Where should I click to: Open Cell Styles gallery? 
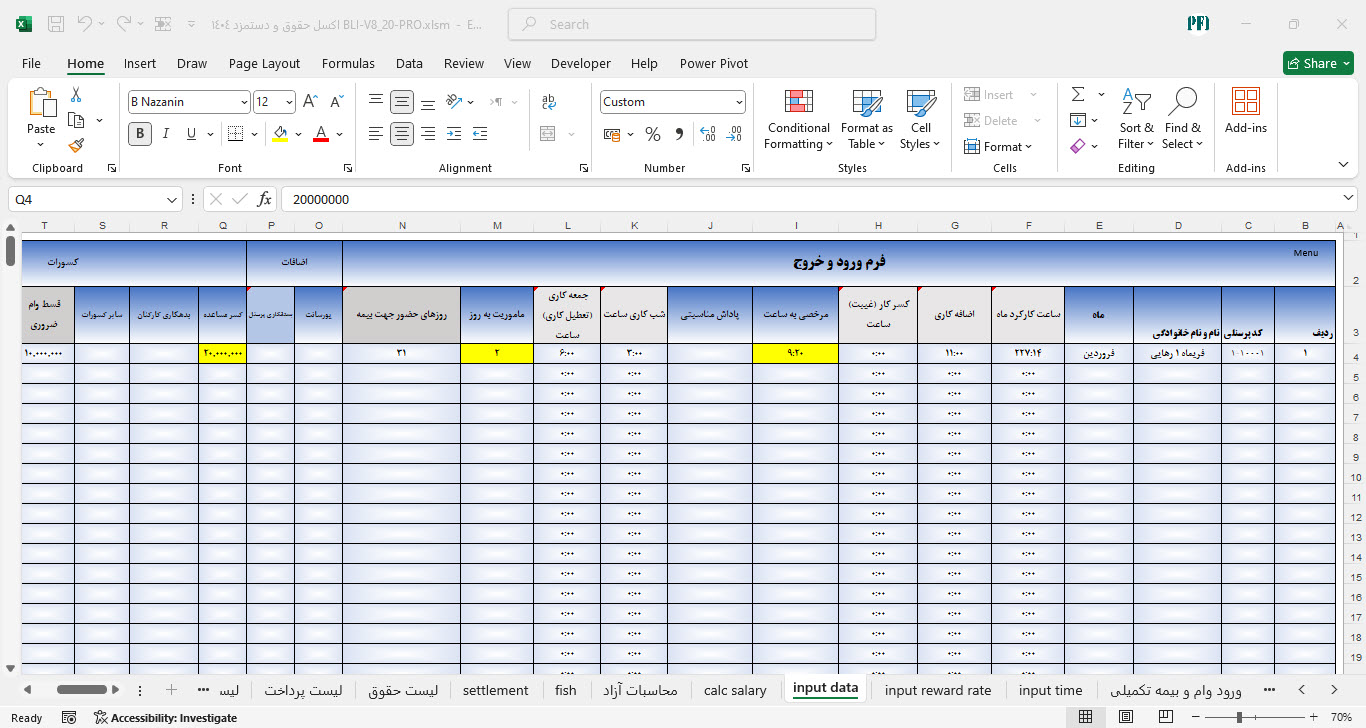pos(920,120)
